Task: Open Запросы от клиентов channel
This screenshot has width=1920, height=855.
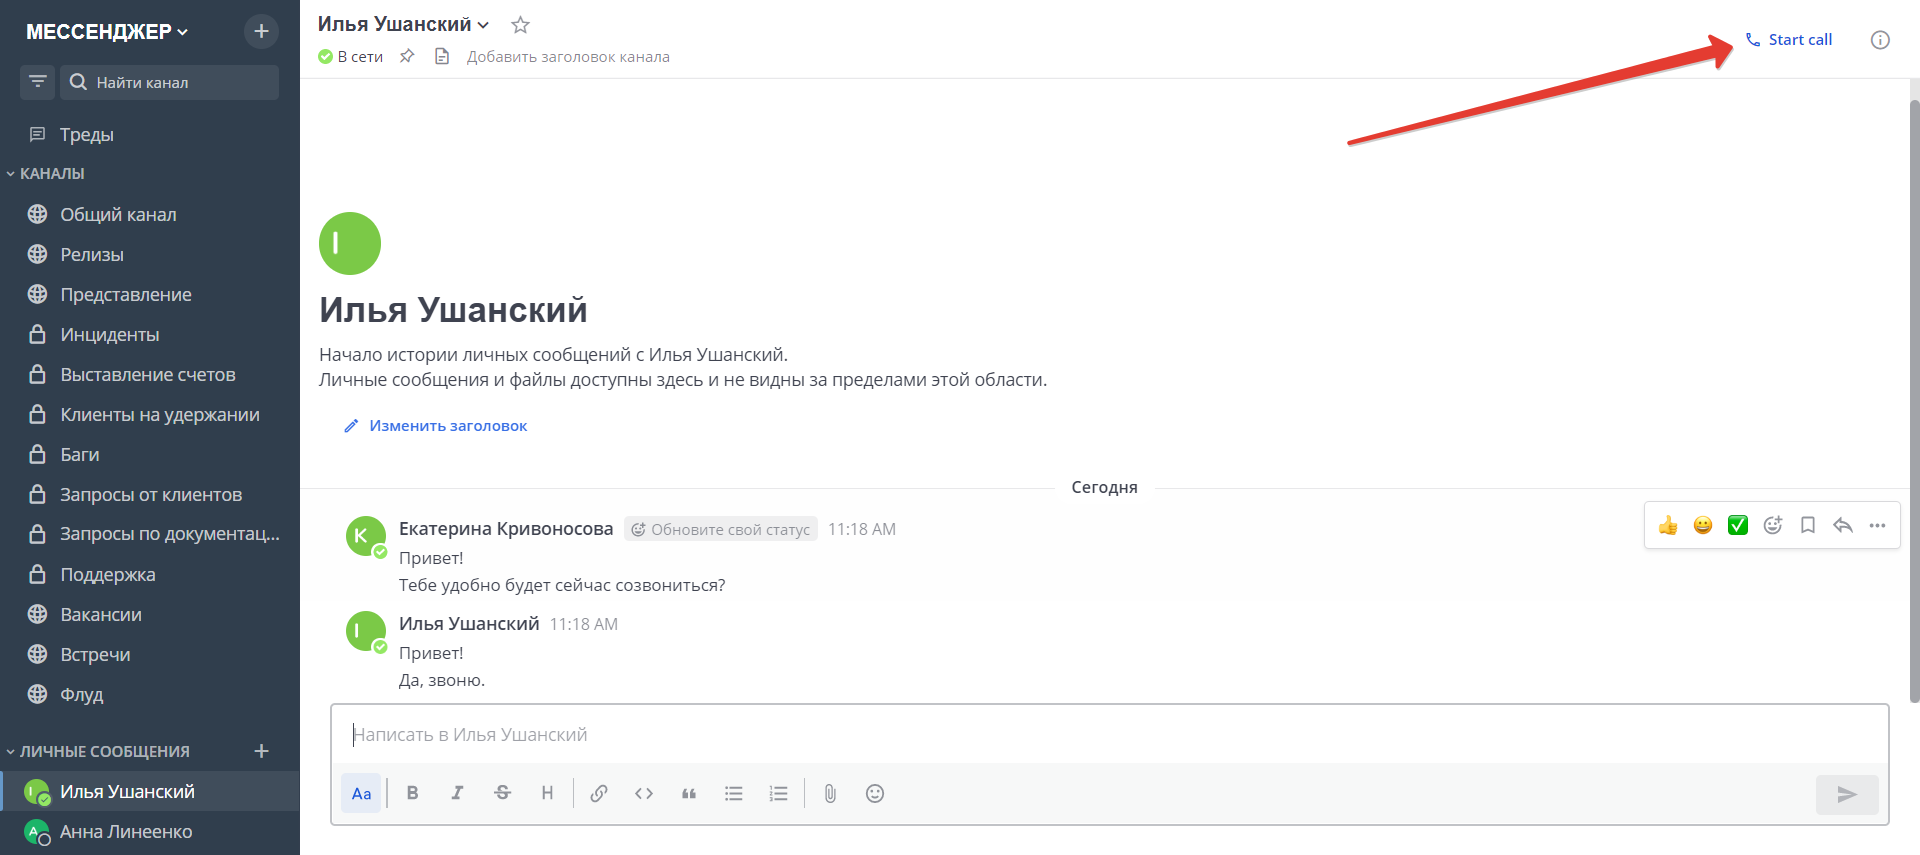Action: 150,494
